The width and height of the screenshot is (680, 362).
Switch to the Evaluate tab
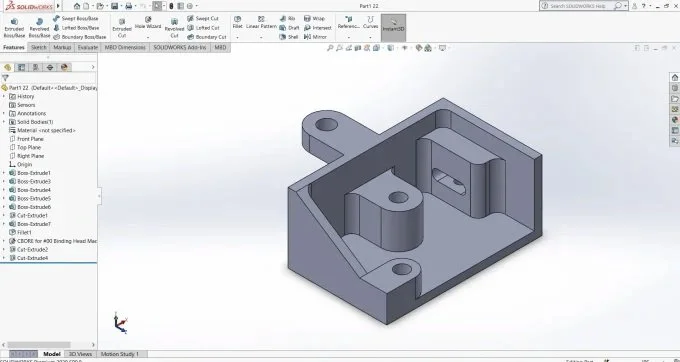(x=88, y=48)
